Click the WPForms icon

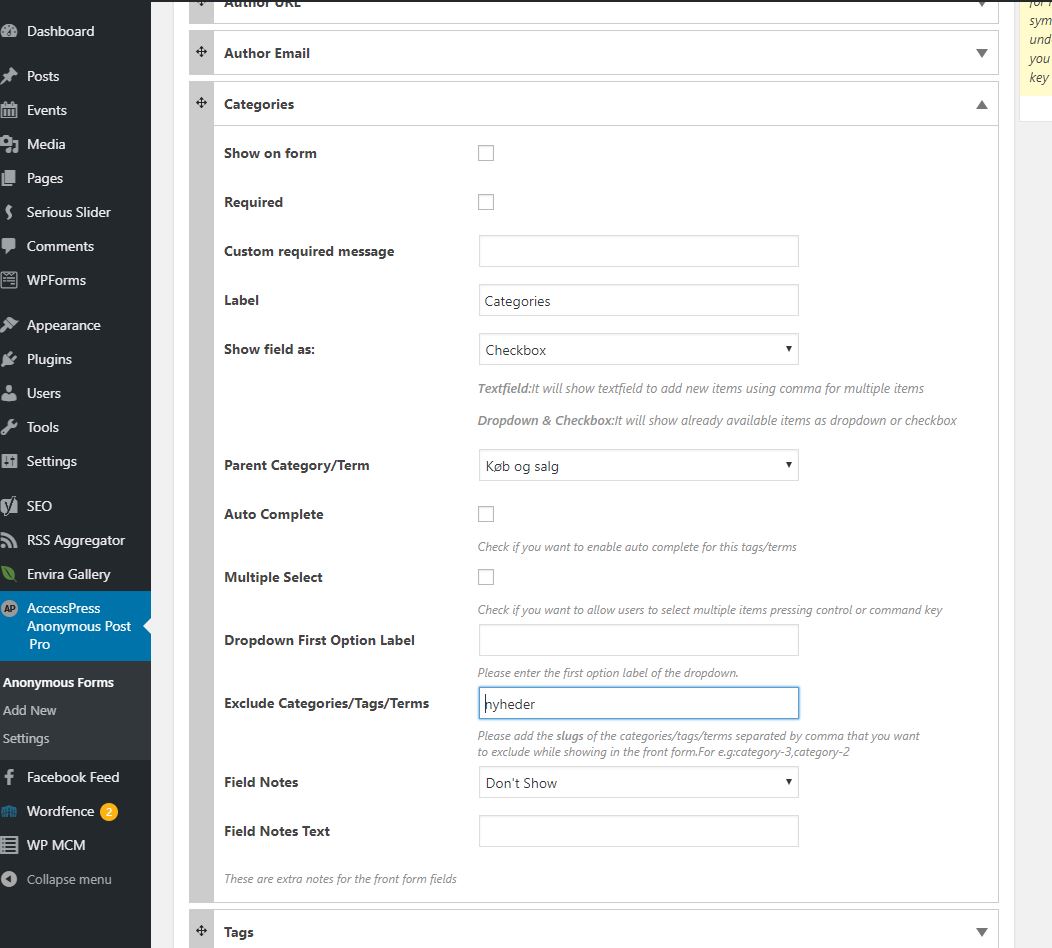point(9,280)
